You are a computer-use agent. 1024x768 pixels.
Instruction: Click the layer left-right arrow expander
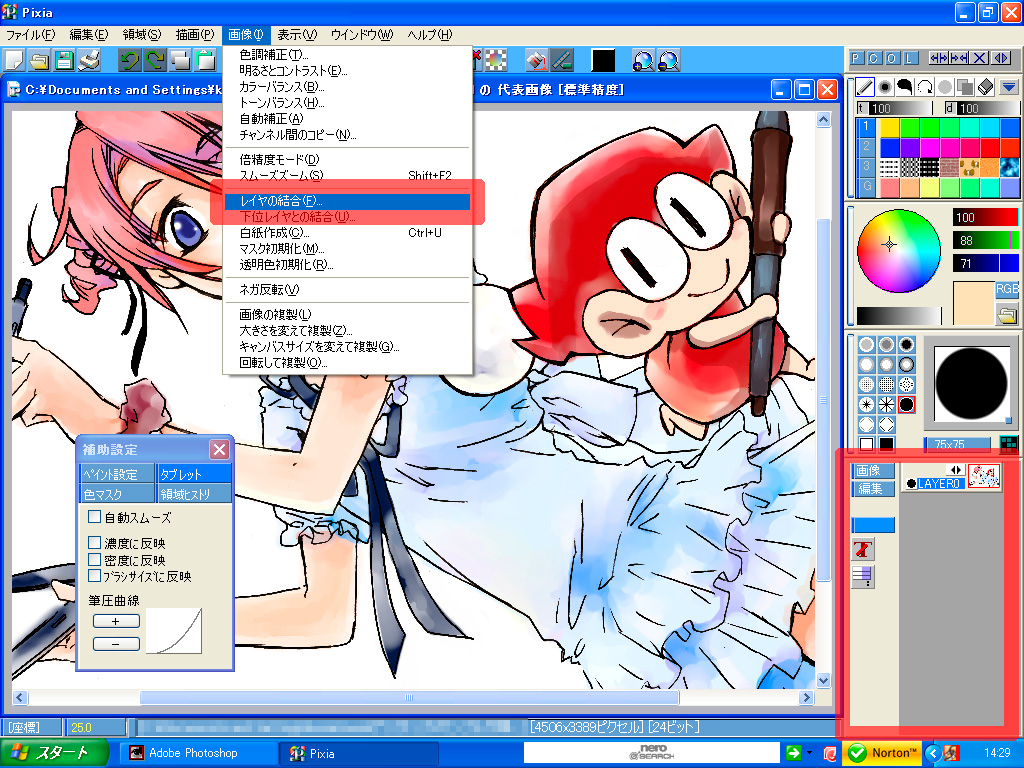click(x=955, y=470)
